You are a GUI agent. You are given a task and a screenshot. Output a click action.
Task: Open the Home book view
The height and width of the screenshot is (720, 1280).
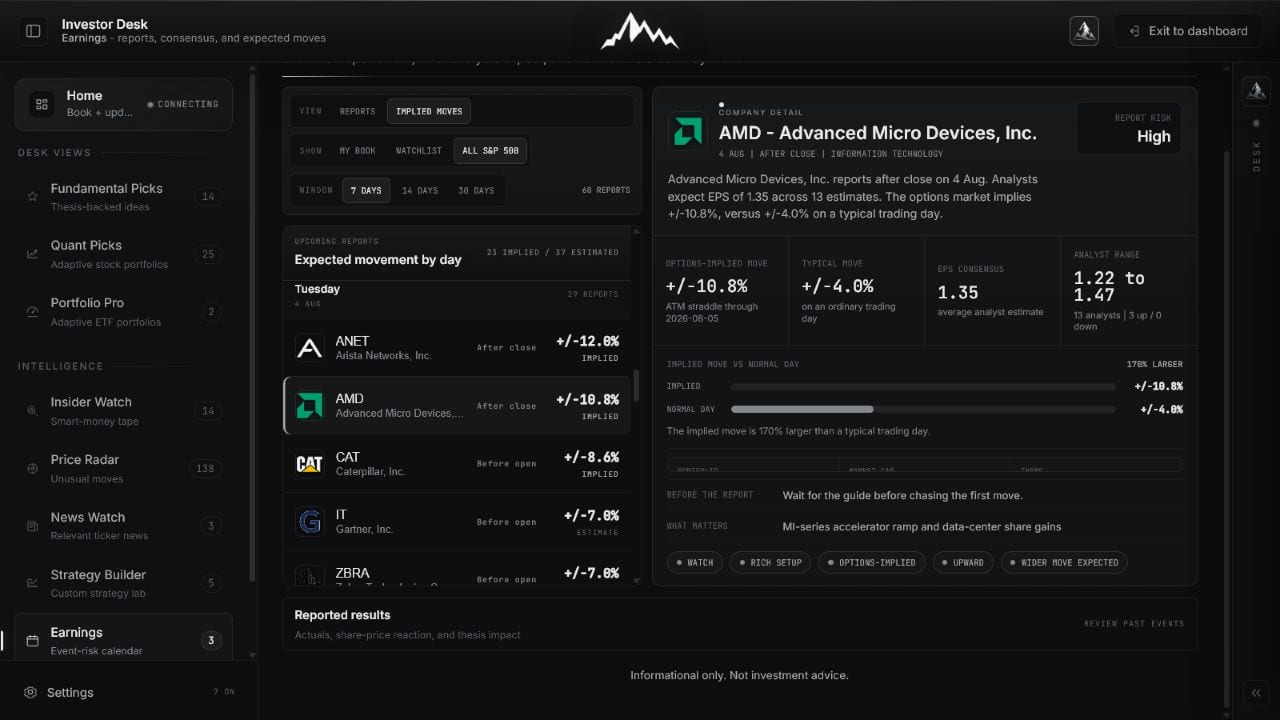123,104
